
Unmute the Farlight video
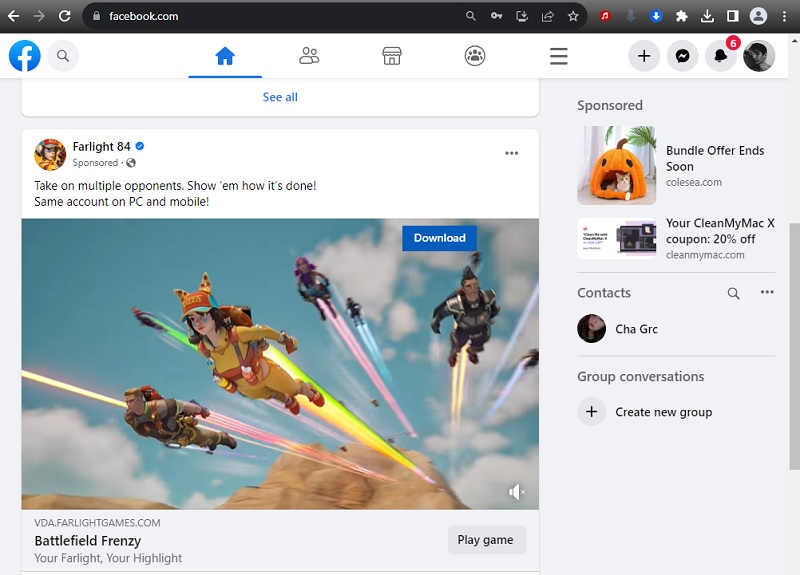pos(516,492)
